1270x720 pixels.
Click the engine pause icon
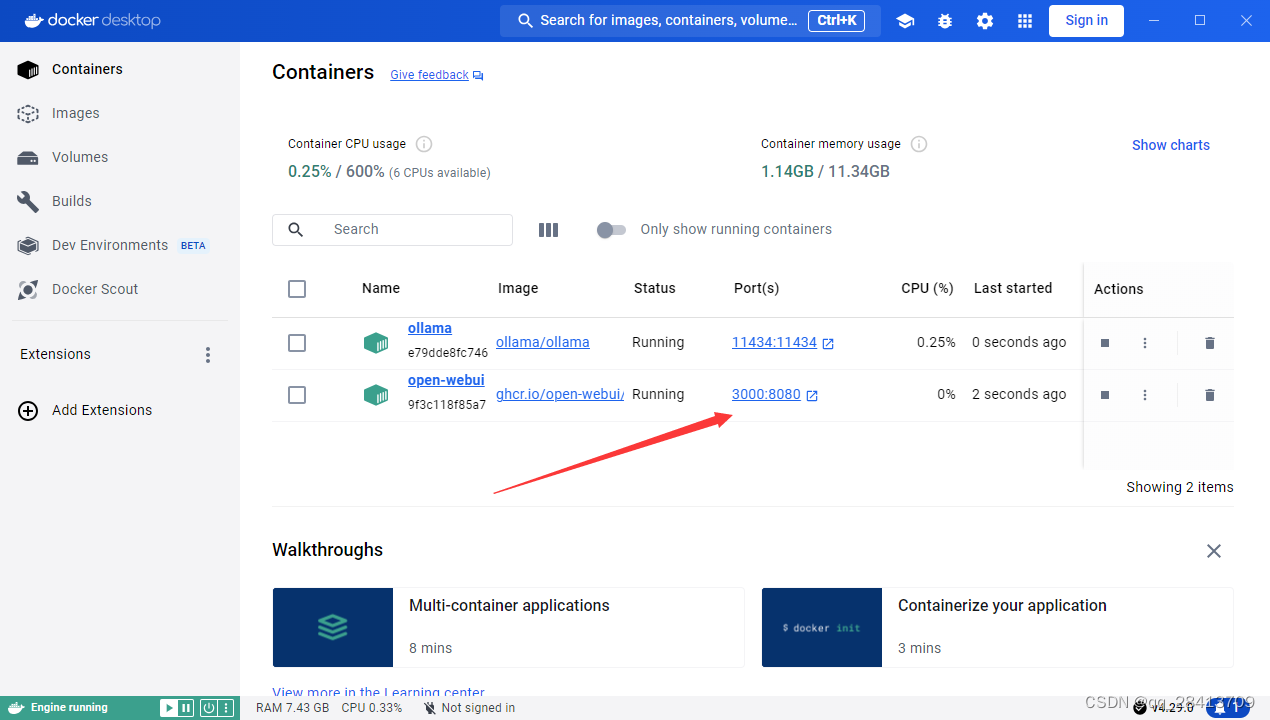coord(186,708)
